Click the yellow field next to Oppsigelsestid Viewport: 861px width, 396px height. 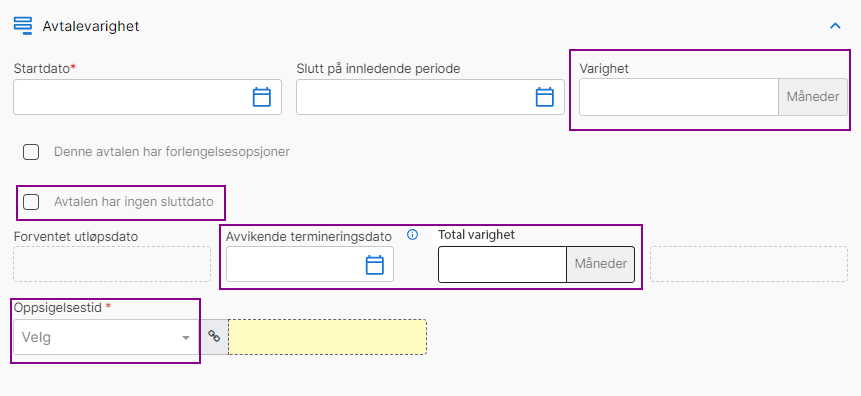[x=327, y=337]
